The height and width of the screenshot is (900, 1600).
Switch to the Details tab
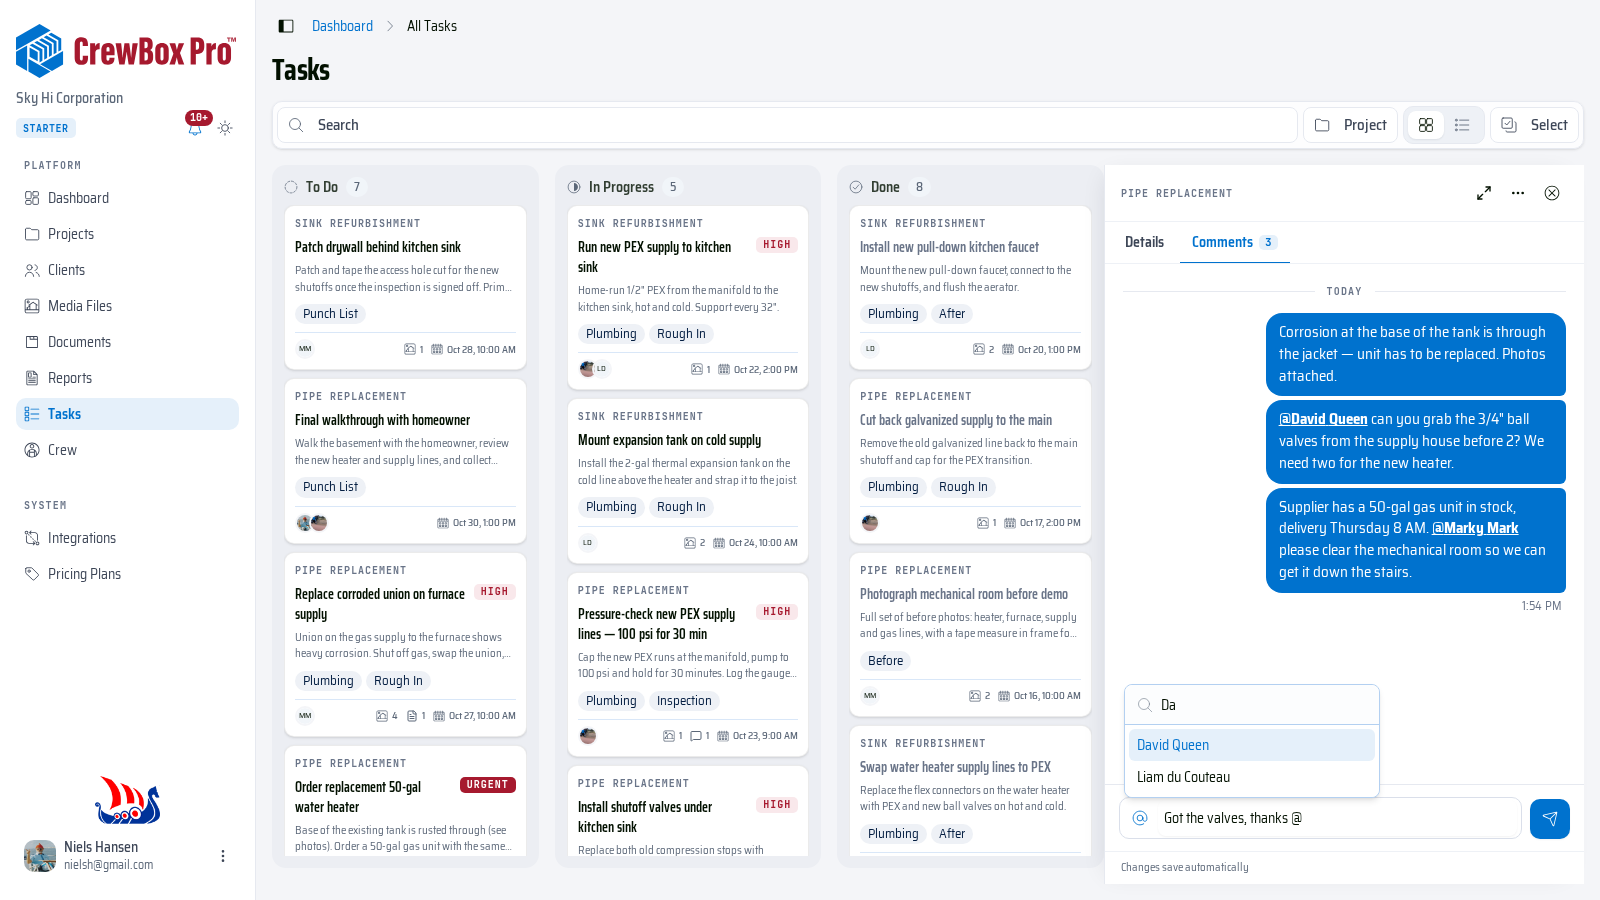tap(1144, 242)
